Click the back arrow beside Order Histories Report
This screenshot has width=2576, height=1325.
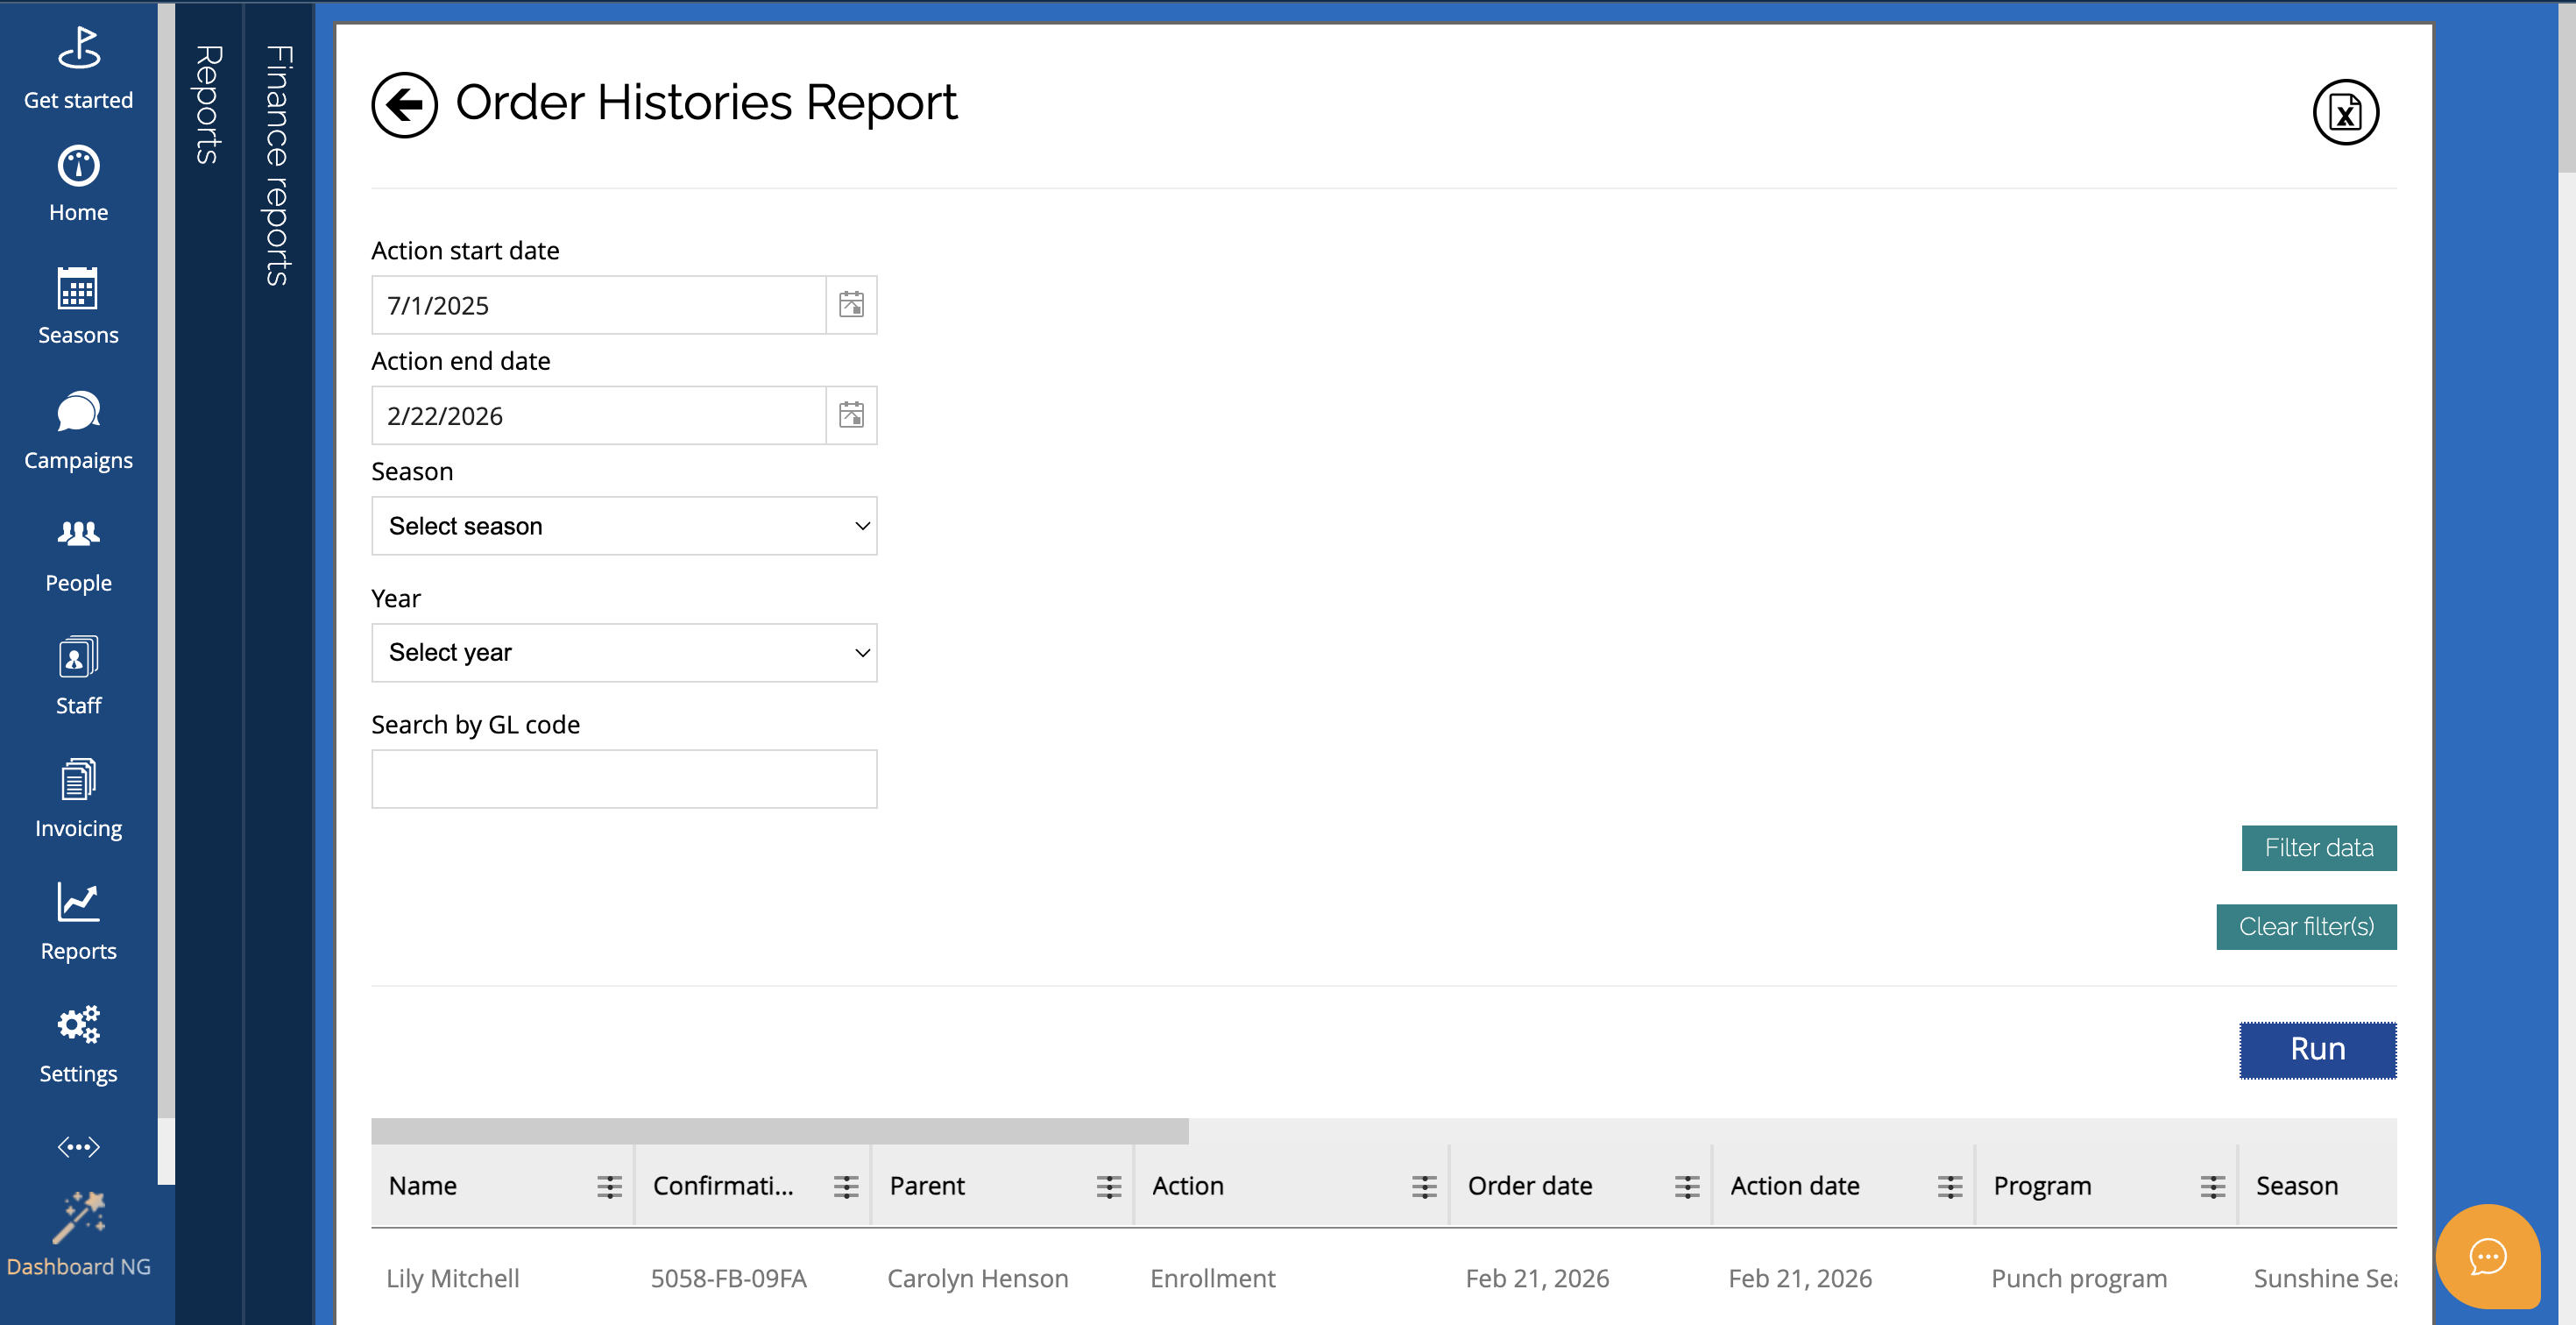coord(404,104)
